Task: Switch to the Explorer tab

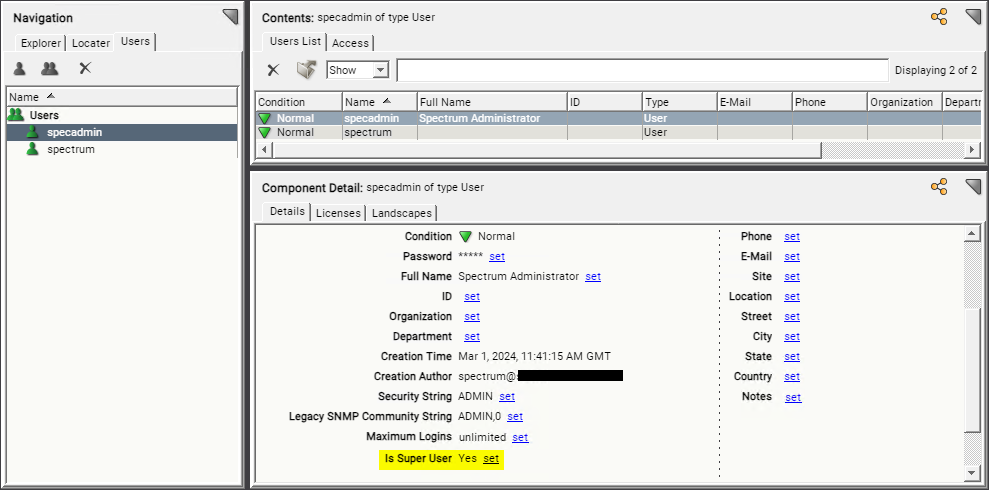Action: [42, 43]
